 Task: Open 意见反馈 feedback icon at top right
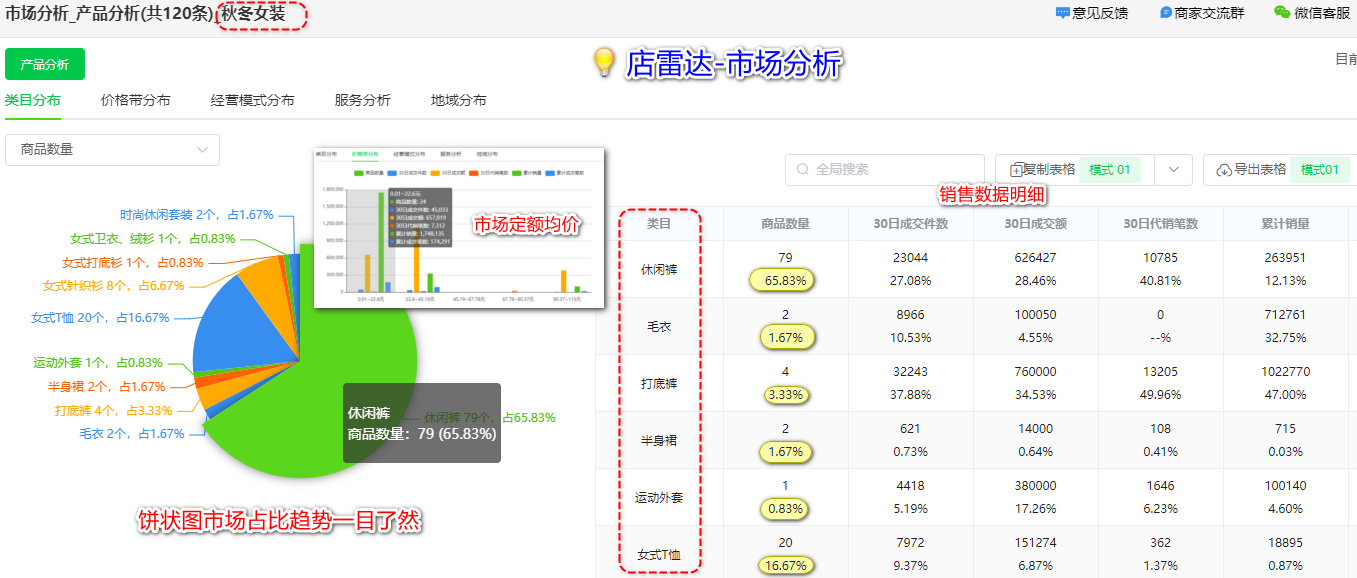click(x=1063, y=11)
